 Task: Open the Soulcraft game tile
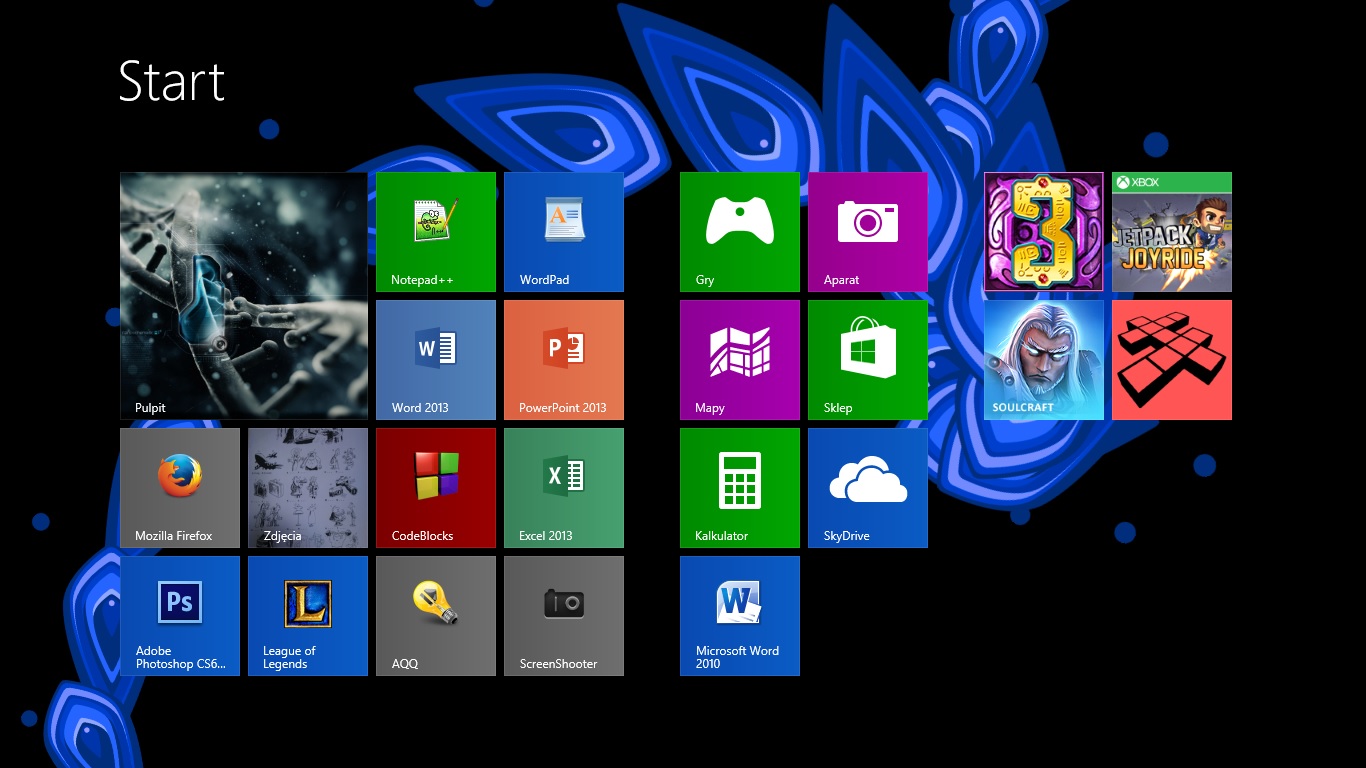1044,360
